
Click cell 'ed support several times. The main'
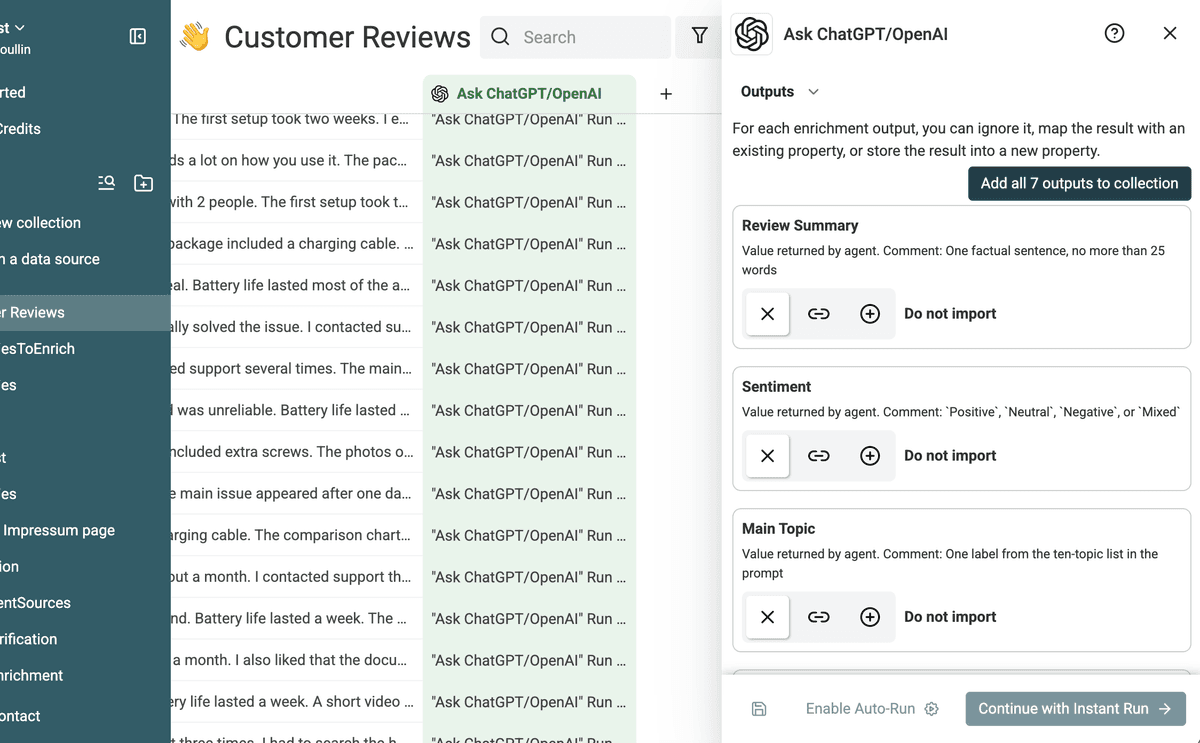tap(297, 369)
